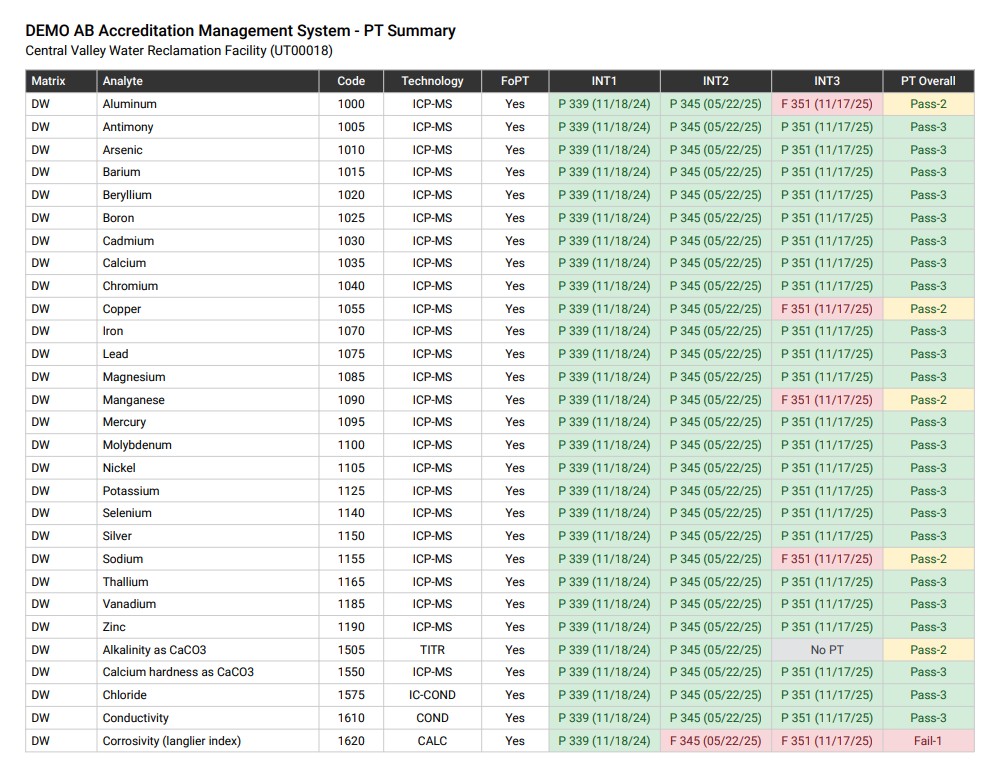
Task: Click the FoPT column header
Action: pyautogui.click(x=514, y=81)
